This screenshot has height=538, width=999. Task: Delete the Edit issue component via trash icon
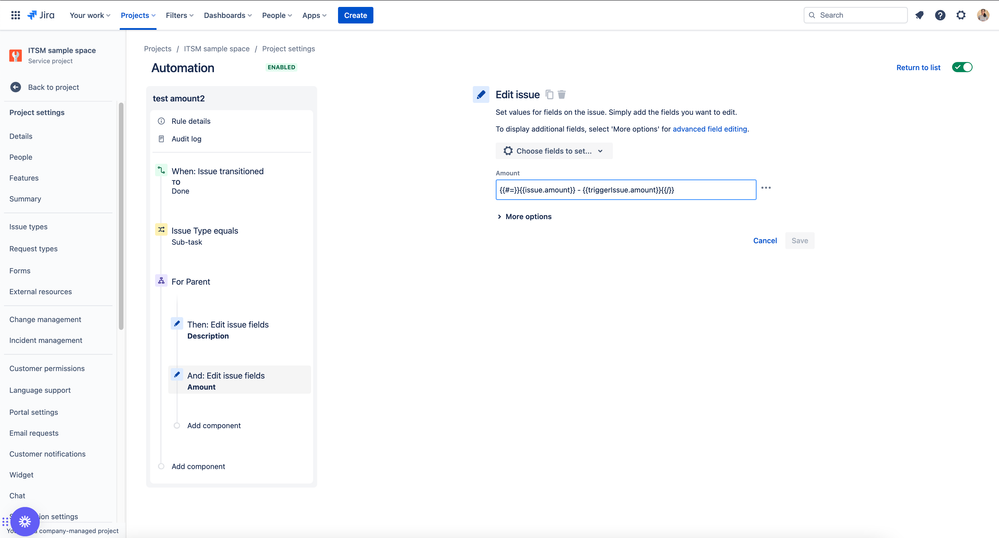click(562, 94)
